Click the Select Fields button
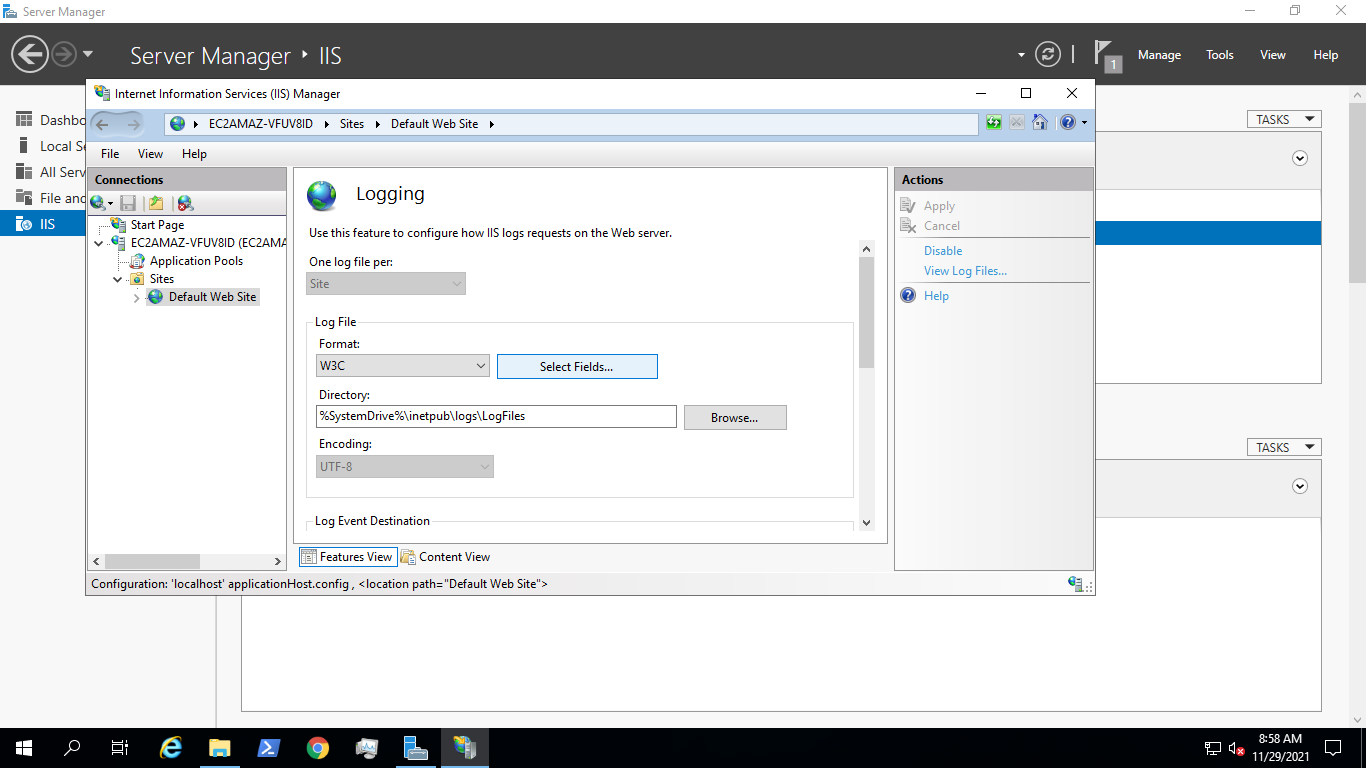This screenshot has width=1366, height=768. (x=577, y=366)
